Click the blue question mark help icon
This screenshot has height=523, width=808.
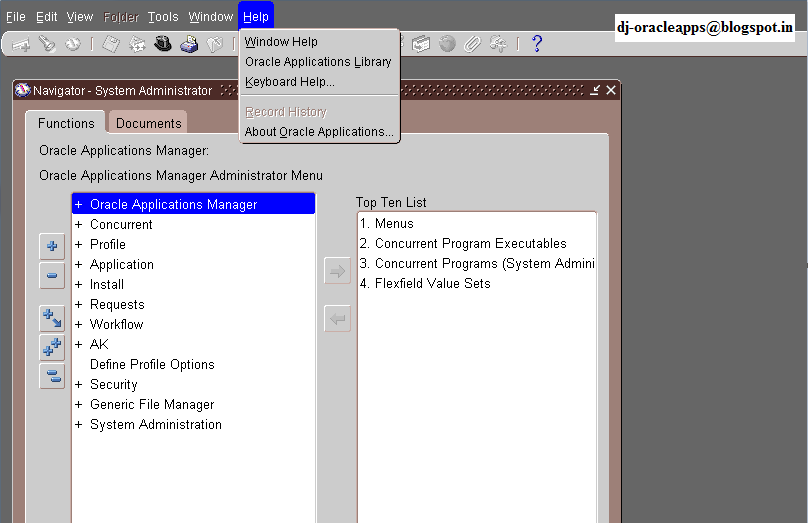pyautogui.click(x=536, y=44)
